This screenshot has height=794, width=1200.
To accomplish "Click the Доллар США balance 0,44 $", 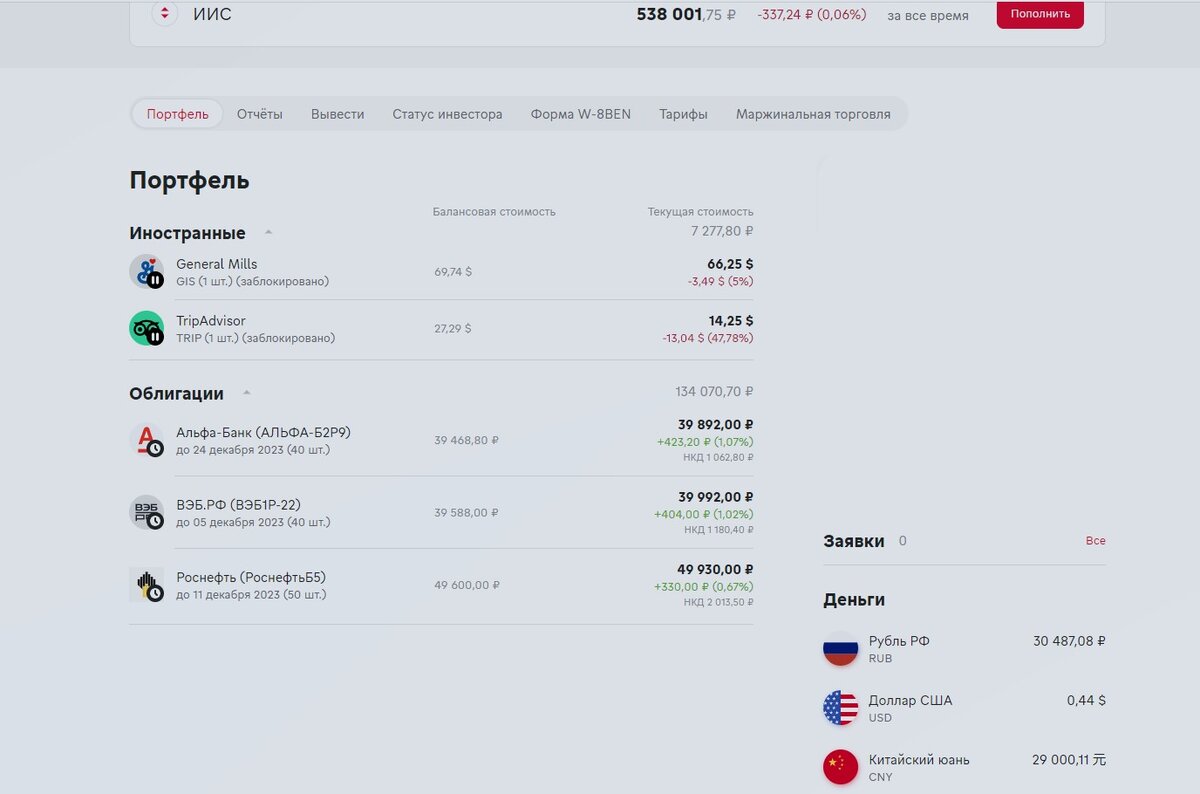I will click(1086, 700).
